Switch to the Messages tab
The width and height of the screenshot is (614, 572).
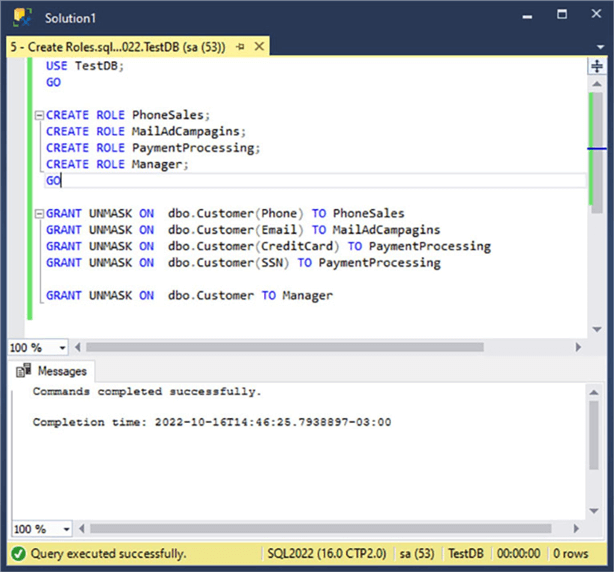point(52,371)
